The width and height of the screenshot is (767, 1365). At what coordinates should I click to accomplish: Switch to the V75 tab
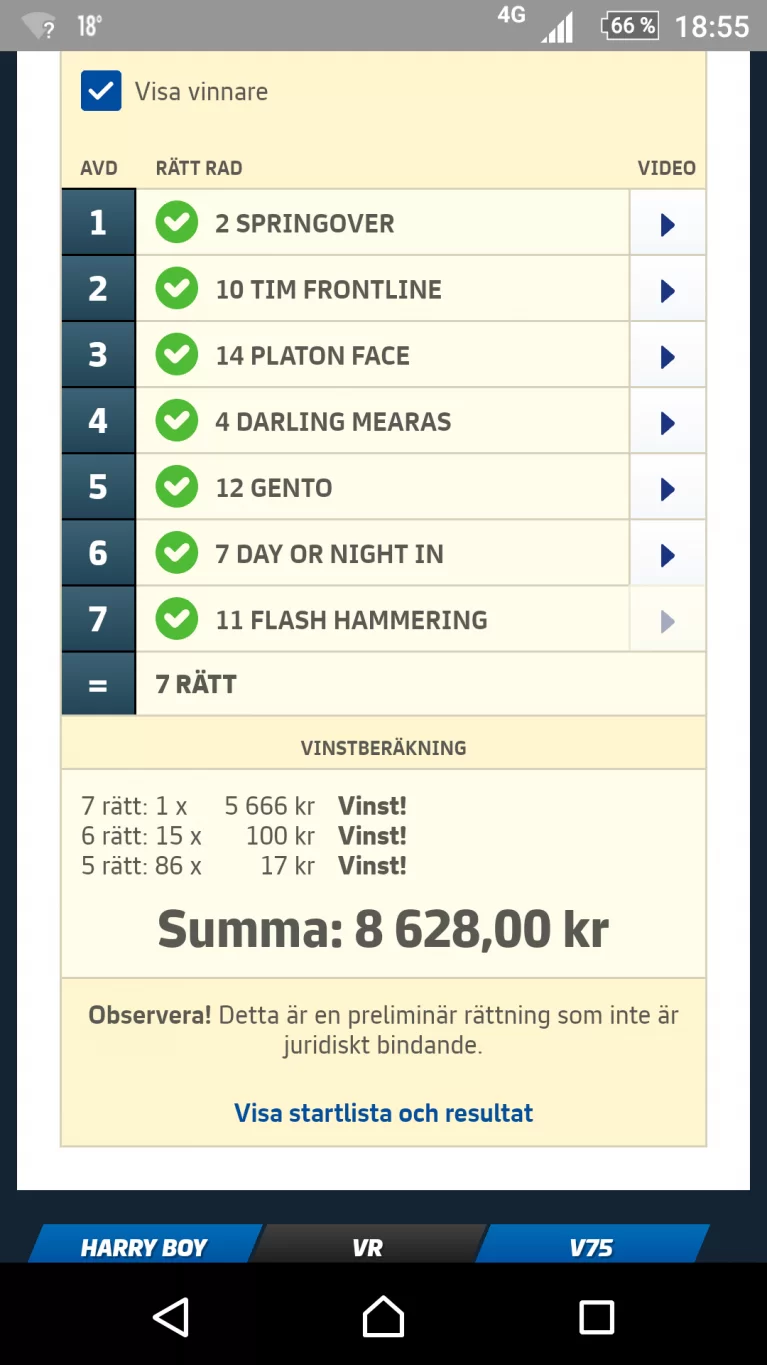[x=590, y=1246]
